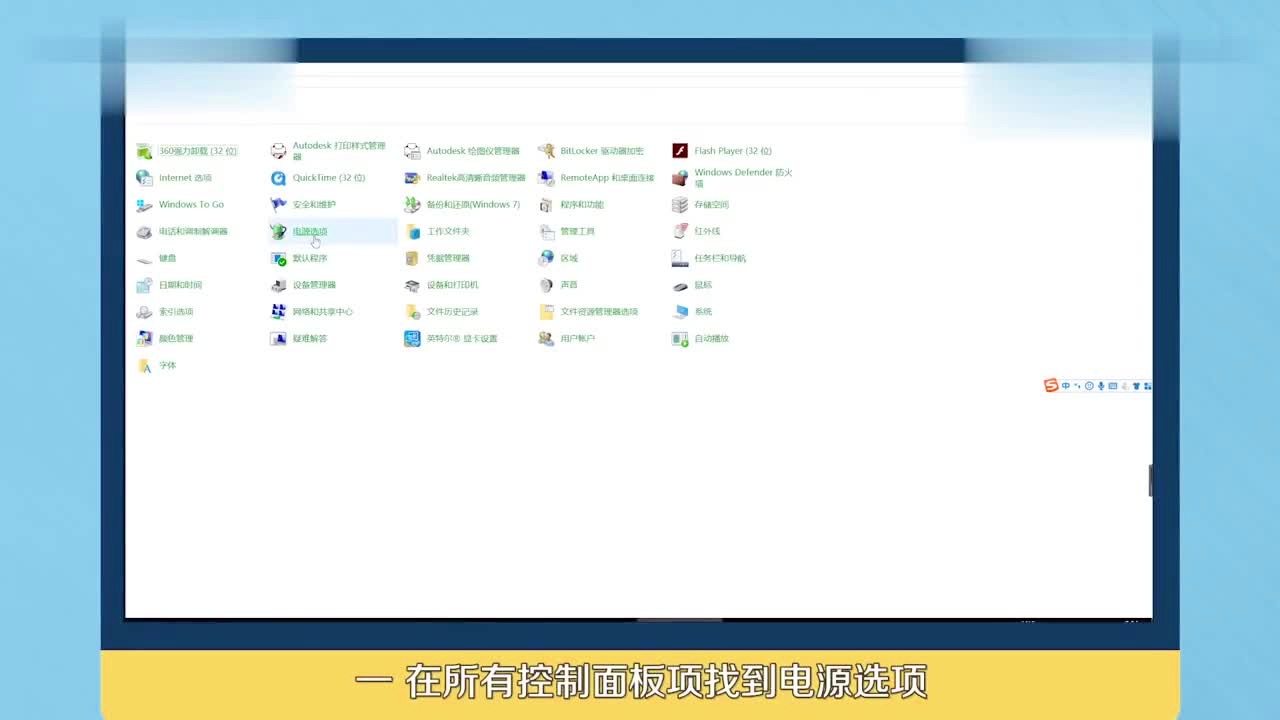Open 日期和时间 icon
Viewport: 1280px width, 720px height.
pos(144,285)
